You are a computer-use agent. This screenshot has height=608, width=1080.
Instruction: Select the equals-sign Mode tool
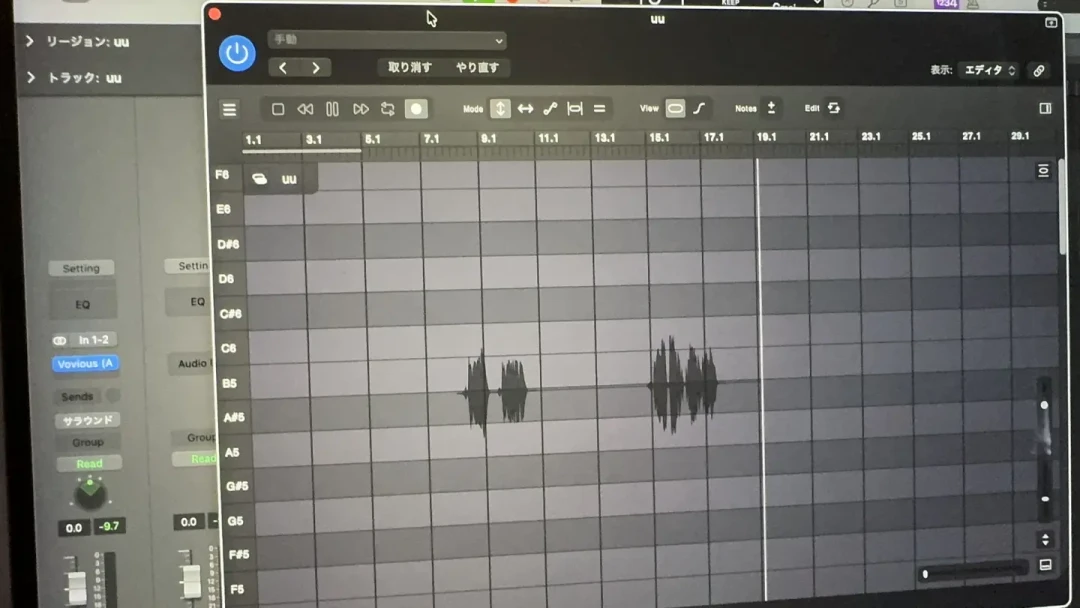click(x=599, y=108)
